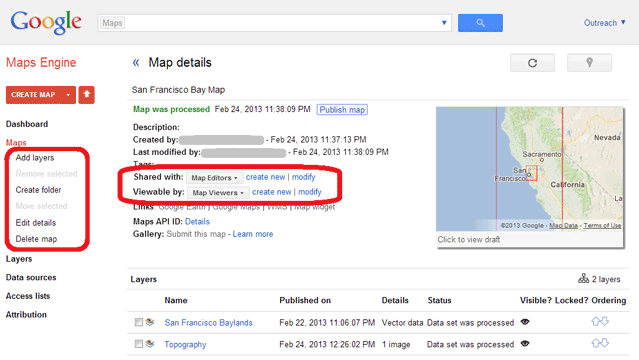The image size is (639, 360).
Task: Click the blue search magnifier button
Action: tap(480, 23)
